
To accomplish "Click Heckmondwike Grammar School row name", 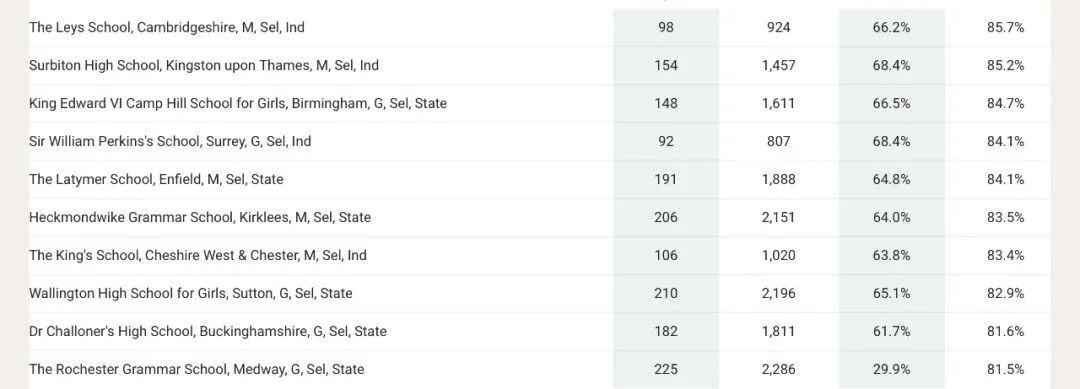I will pos(200,217).
